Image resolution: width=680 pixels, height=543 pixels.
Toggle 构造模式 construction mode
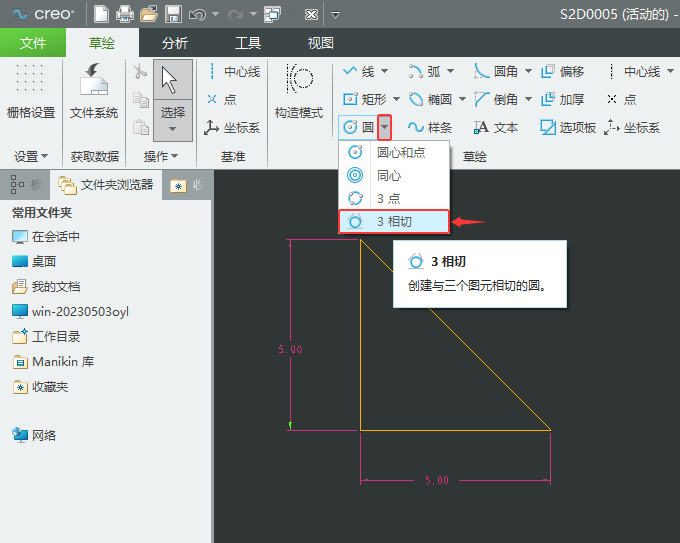click(299, 92)
